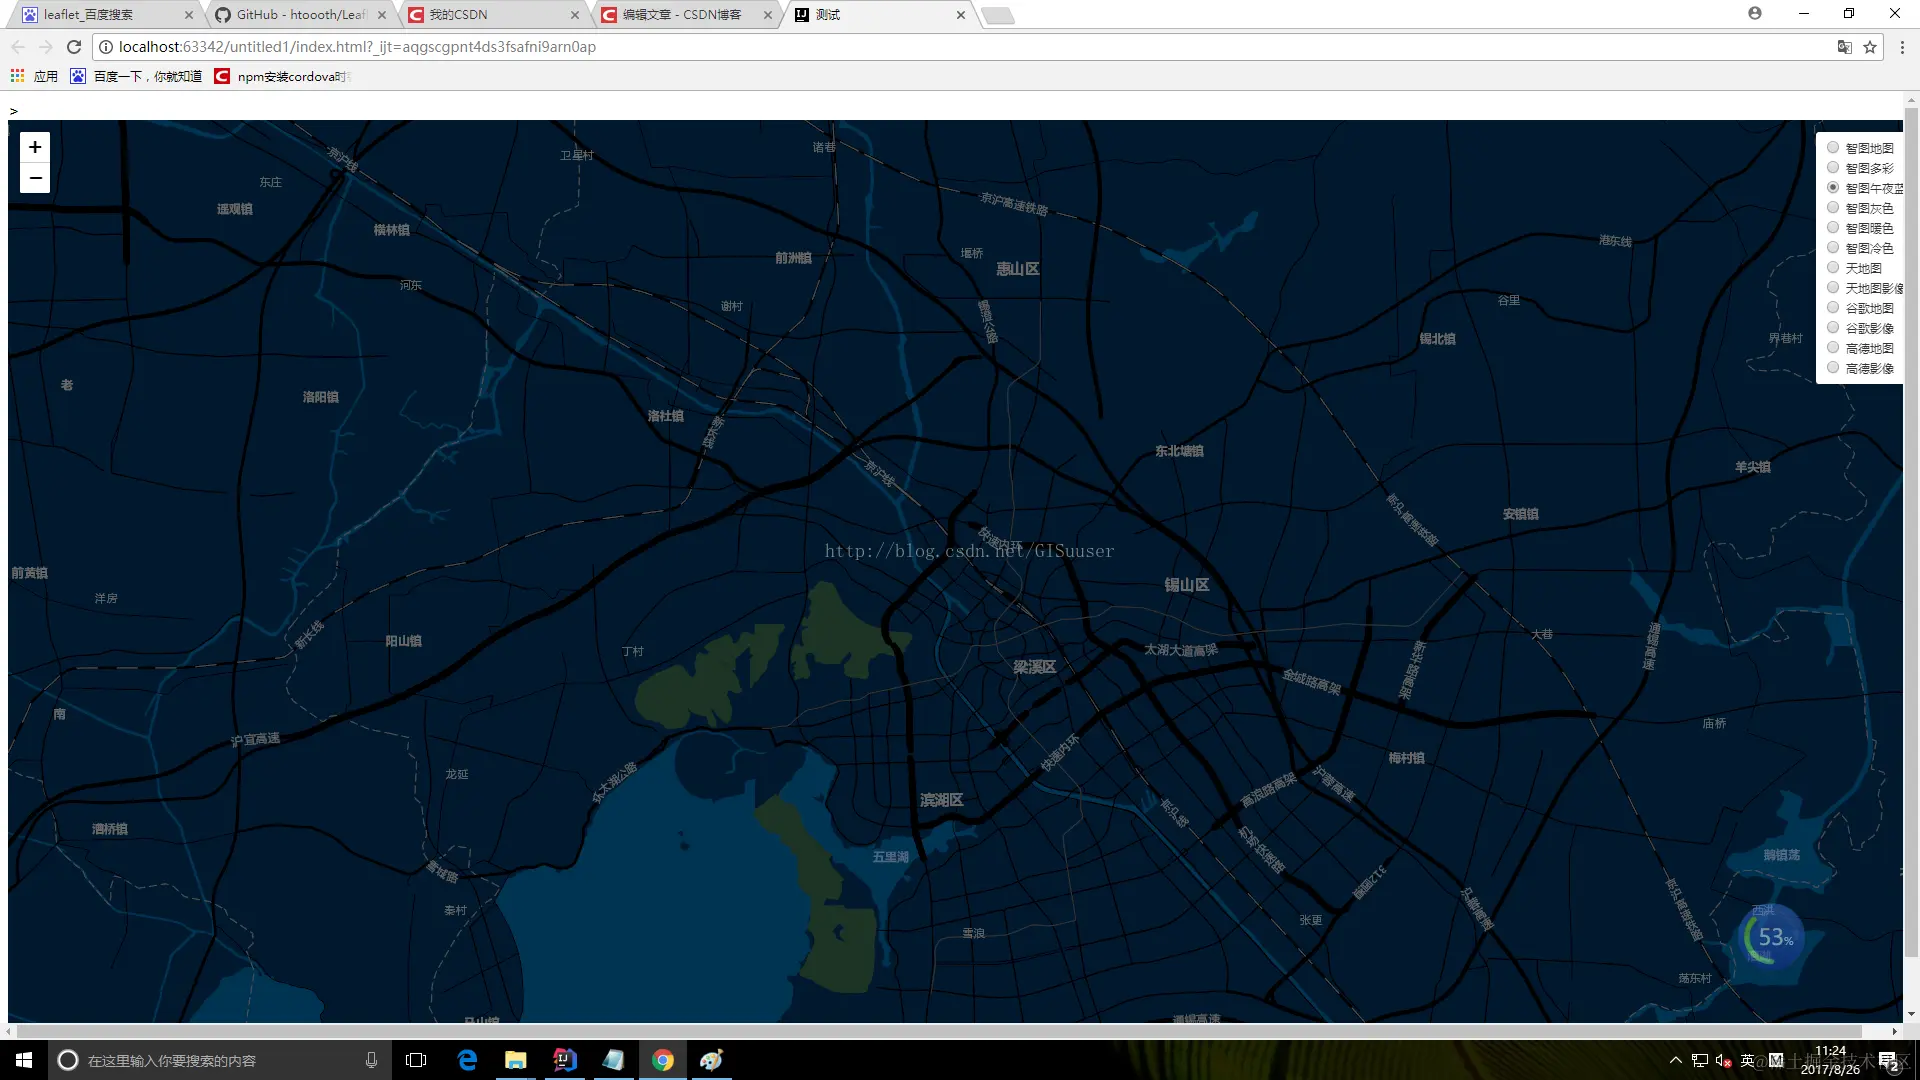The width and height of the screenshot is (1920, 1080).
Task: Click the address bar URL field
Action: click(x=900, y=47)
